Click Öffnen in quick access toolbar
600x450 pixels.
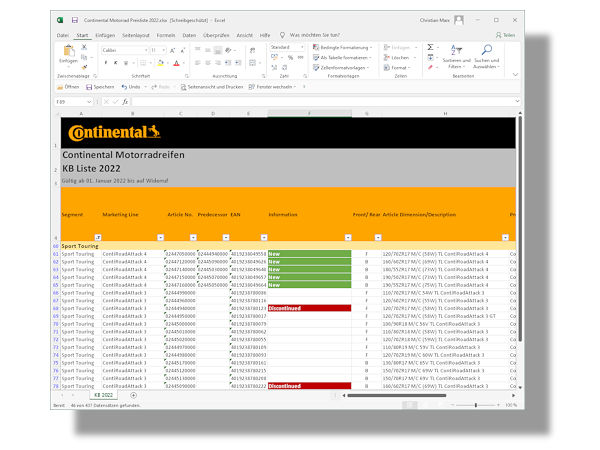coord(68,87)
